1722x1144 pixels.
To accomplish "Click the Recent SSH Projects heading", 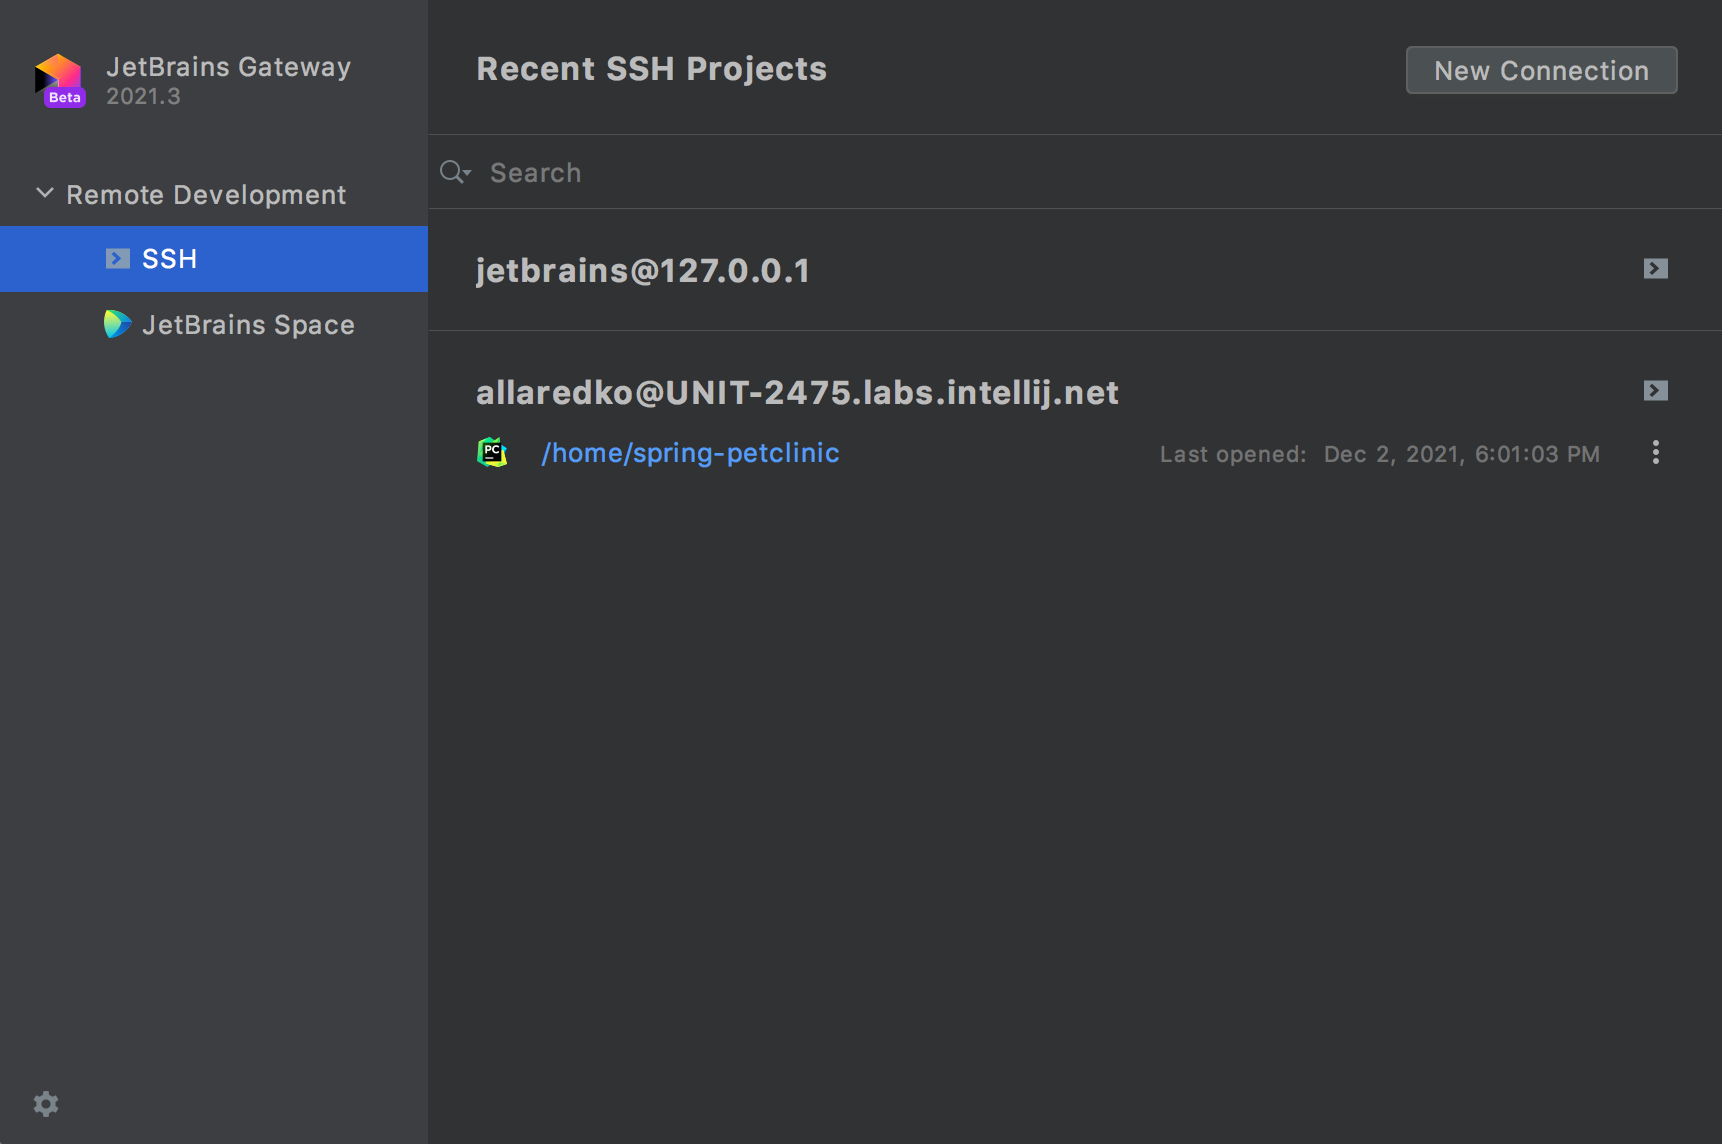I will (651, 69).
